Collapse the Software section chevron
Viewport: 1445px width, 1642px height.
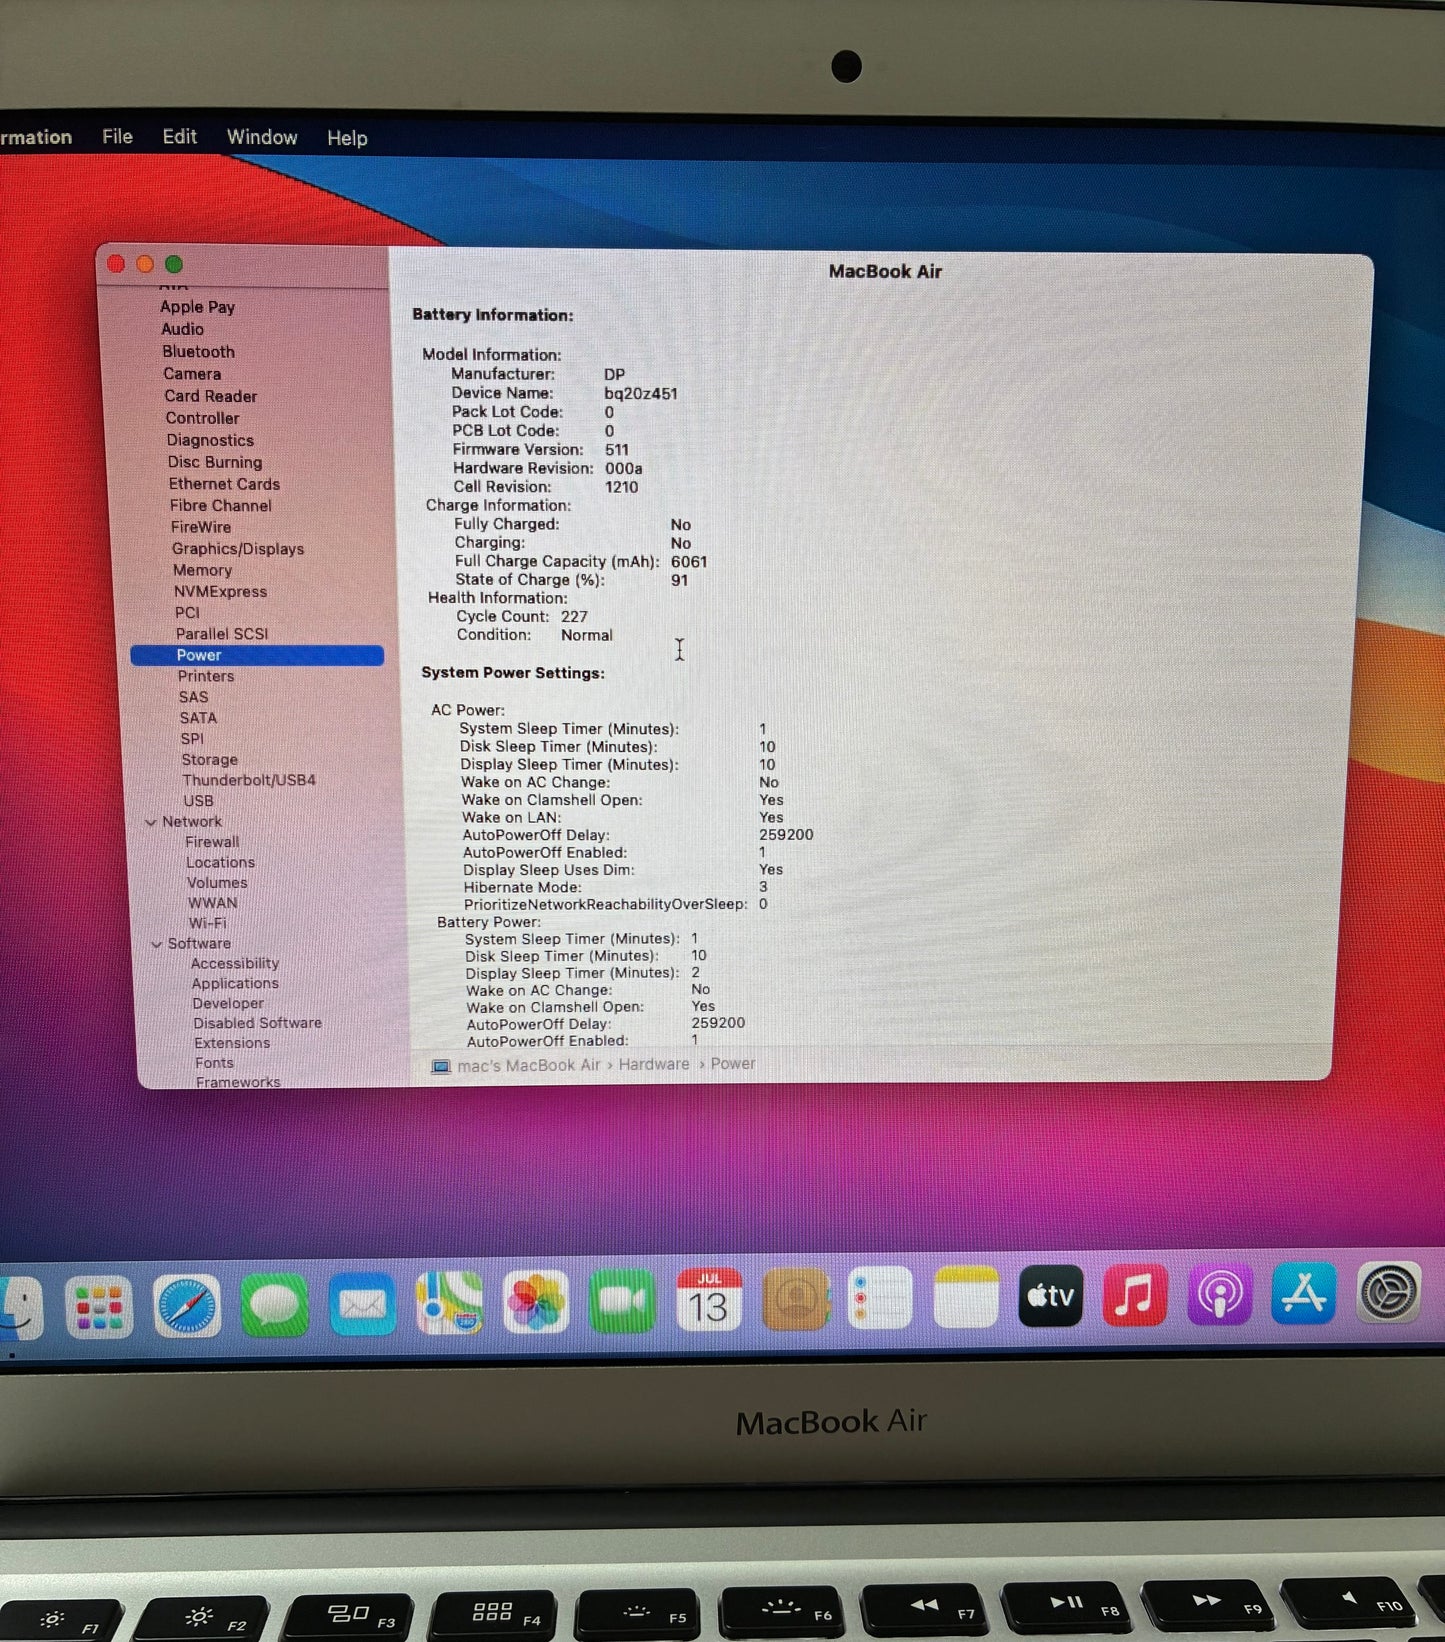(156, 944)
